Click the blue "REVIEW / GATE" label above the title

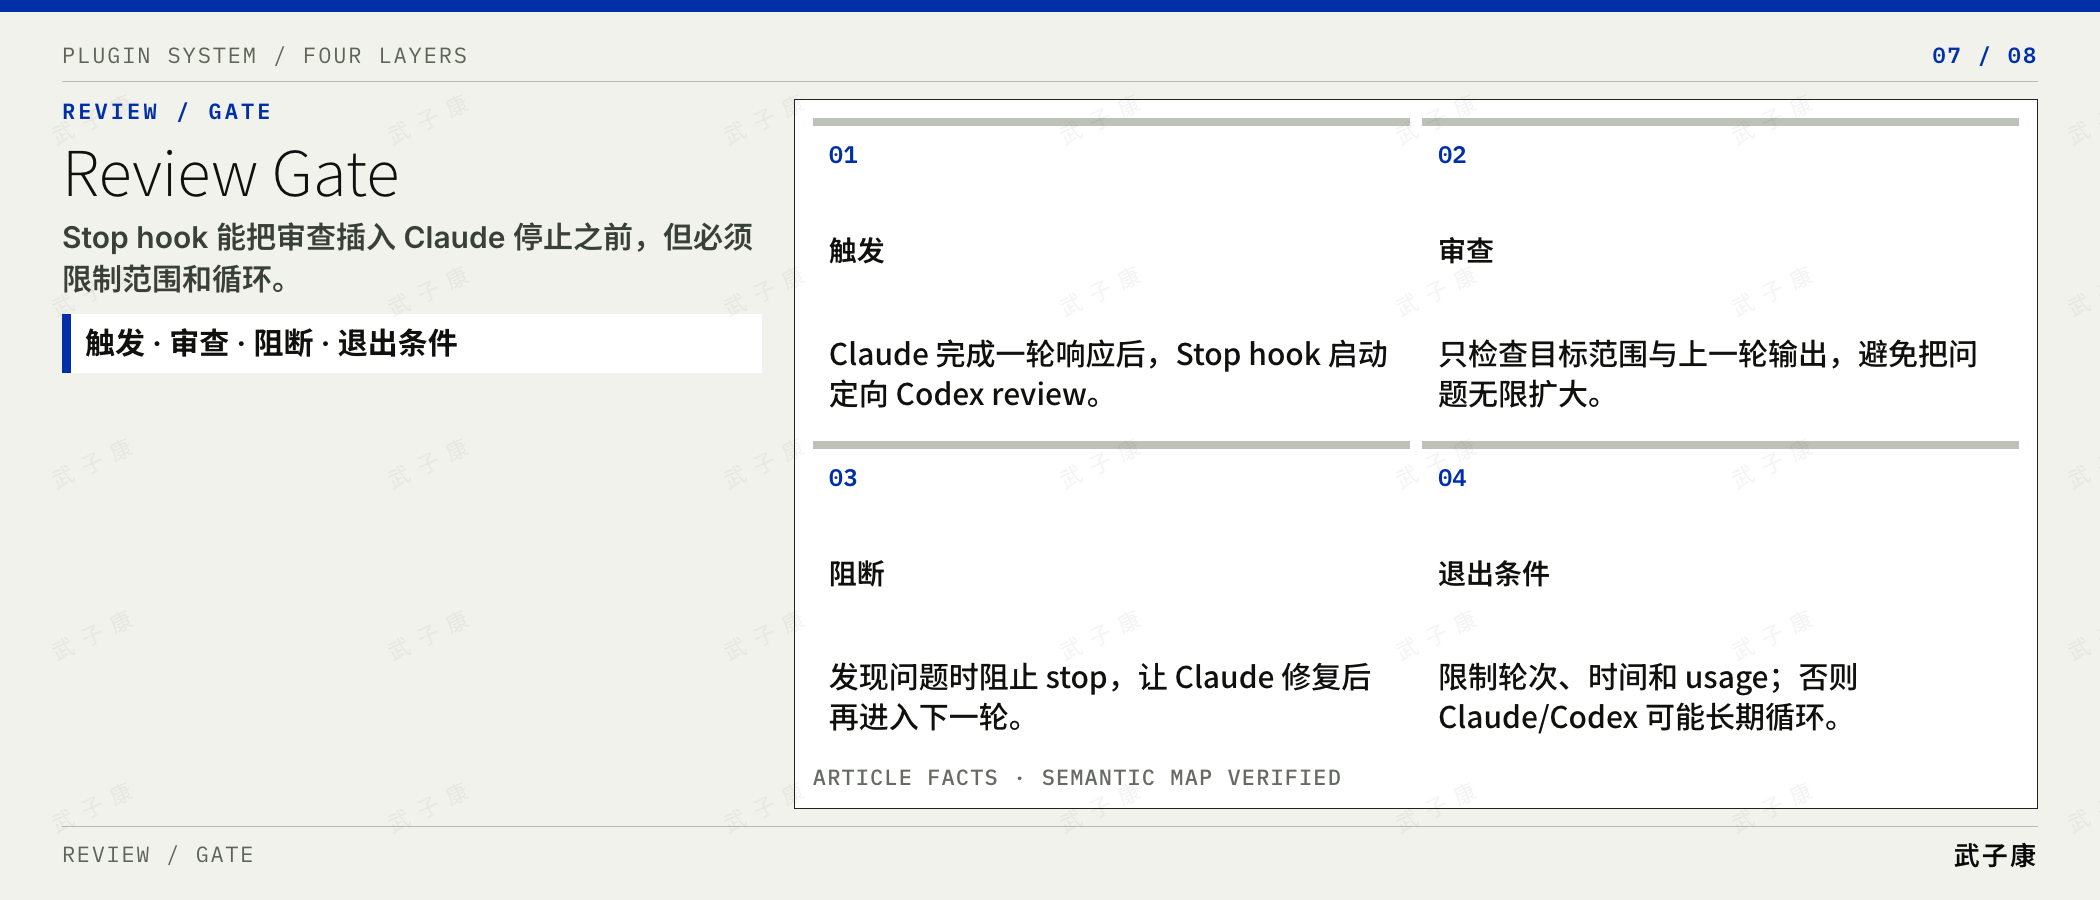[x=167, y=112]
